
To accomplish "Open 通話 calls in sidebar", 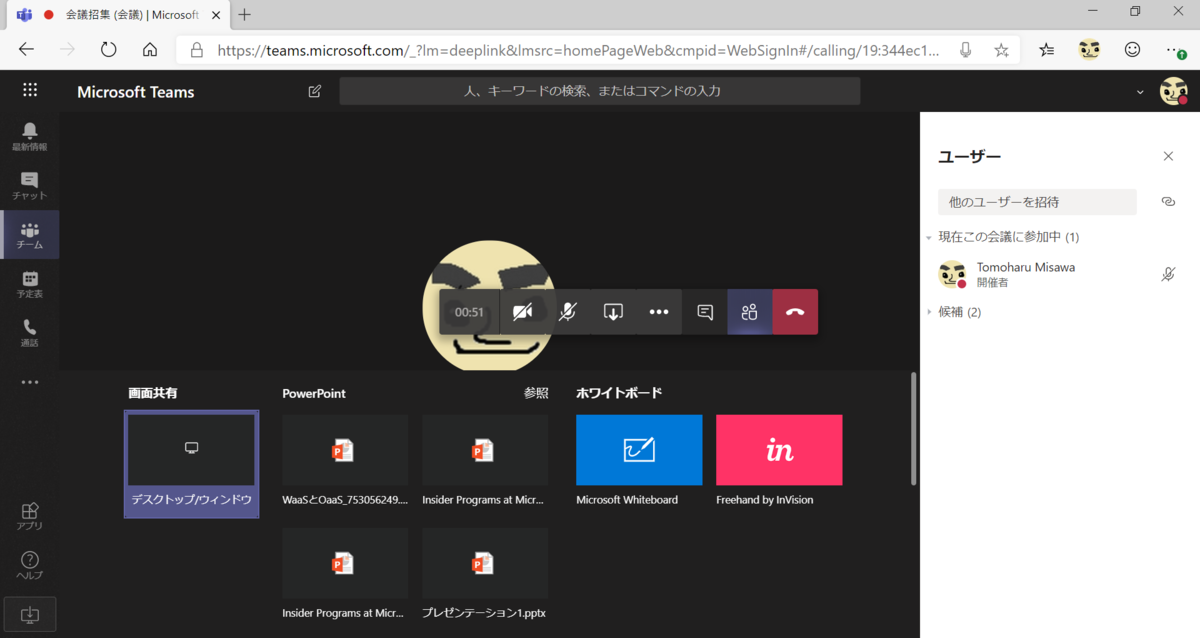I will click(29, 332).
